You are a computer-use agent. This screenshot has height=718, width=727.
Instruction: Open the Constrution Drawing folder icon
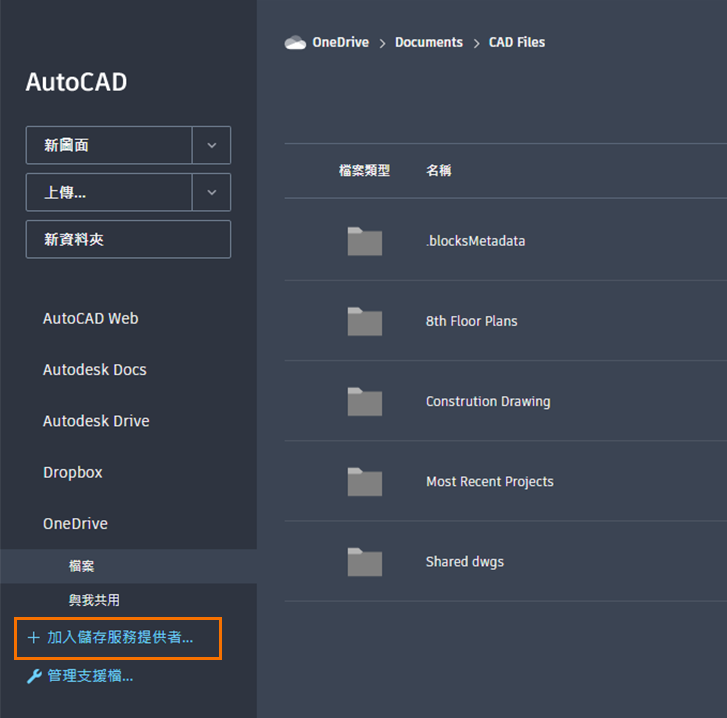point(365,401)
